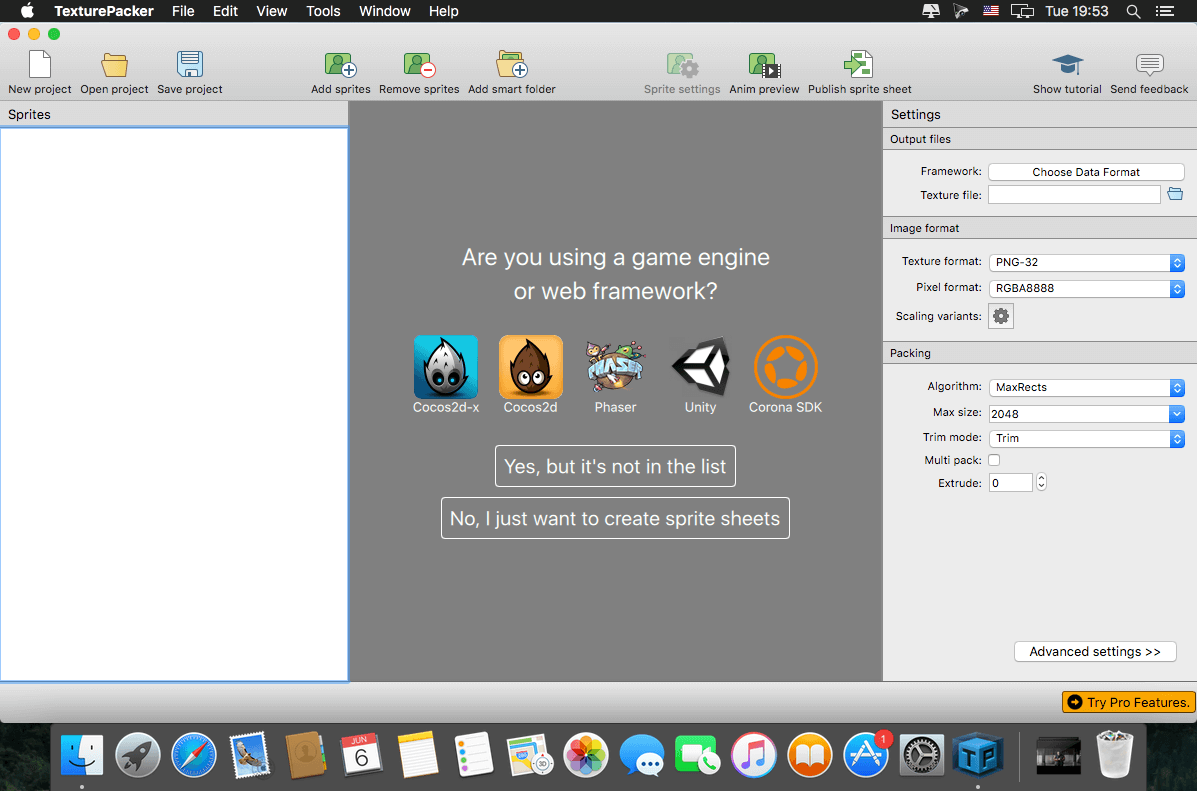Open Spotlight search in menu bar
The height and width of the screenshot is (791, 1197).
point(1134,11)
